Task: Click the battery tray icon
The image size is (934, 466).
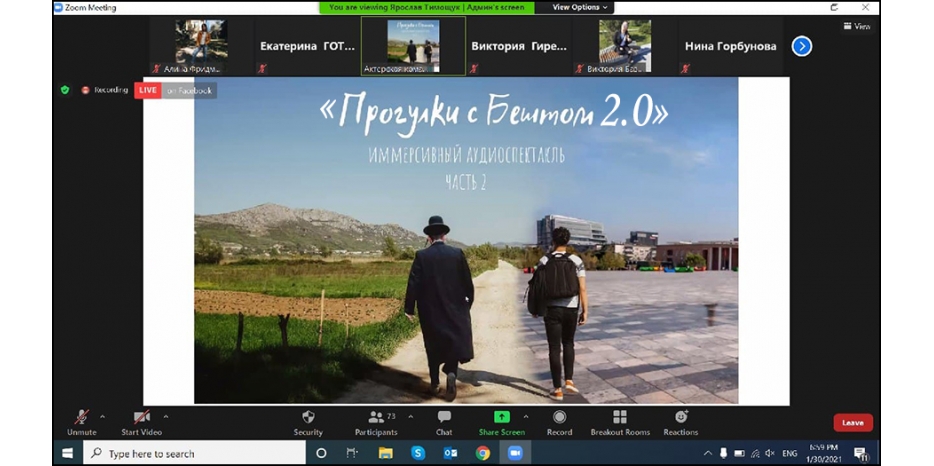Action: click(x=739, y=453)
